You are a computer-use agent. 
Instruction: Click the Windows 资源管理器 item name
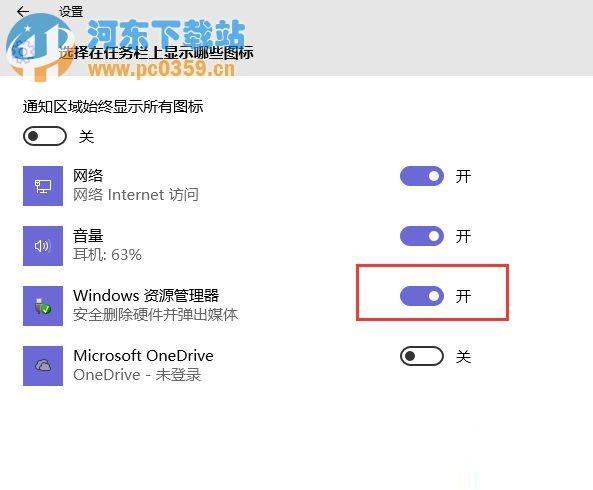click(146, 296)
